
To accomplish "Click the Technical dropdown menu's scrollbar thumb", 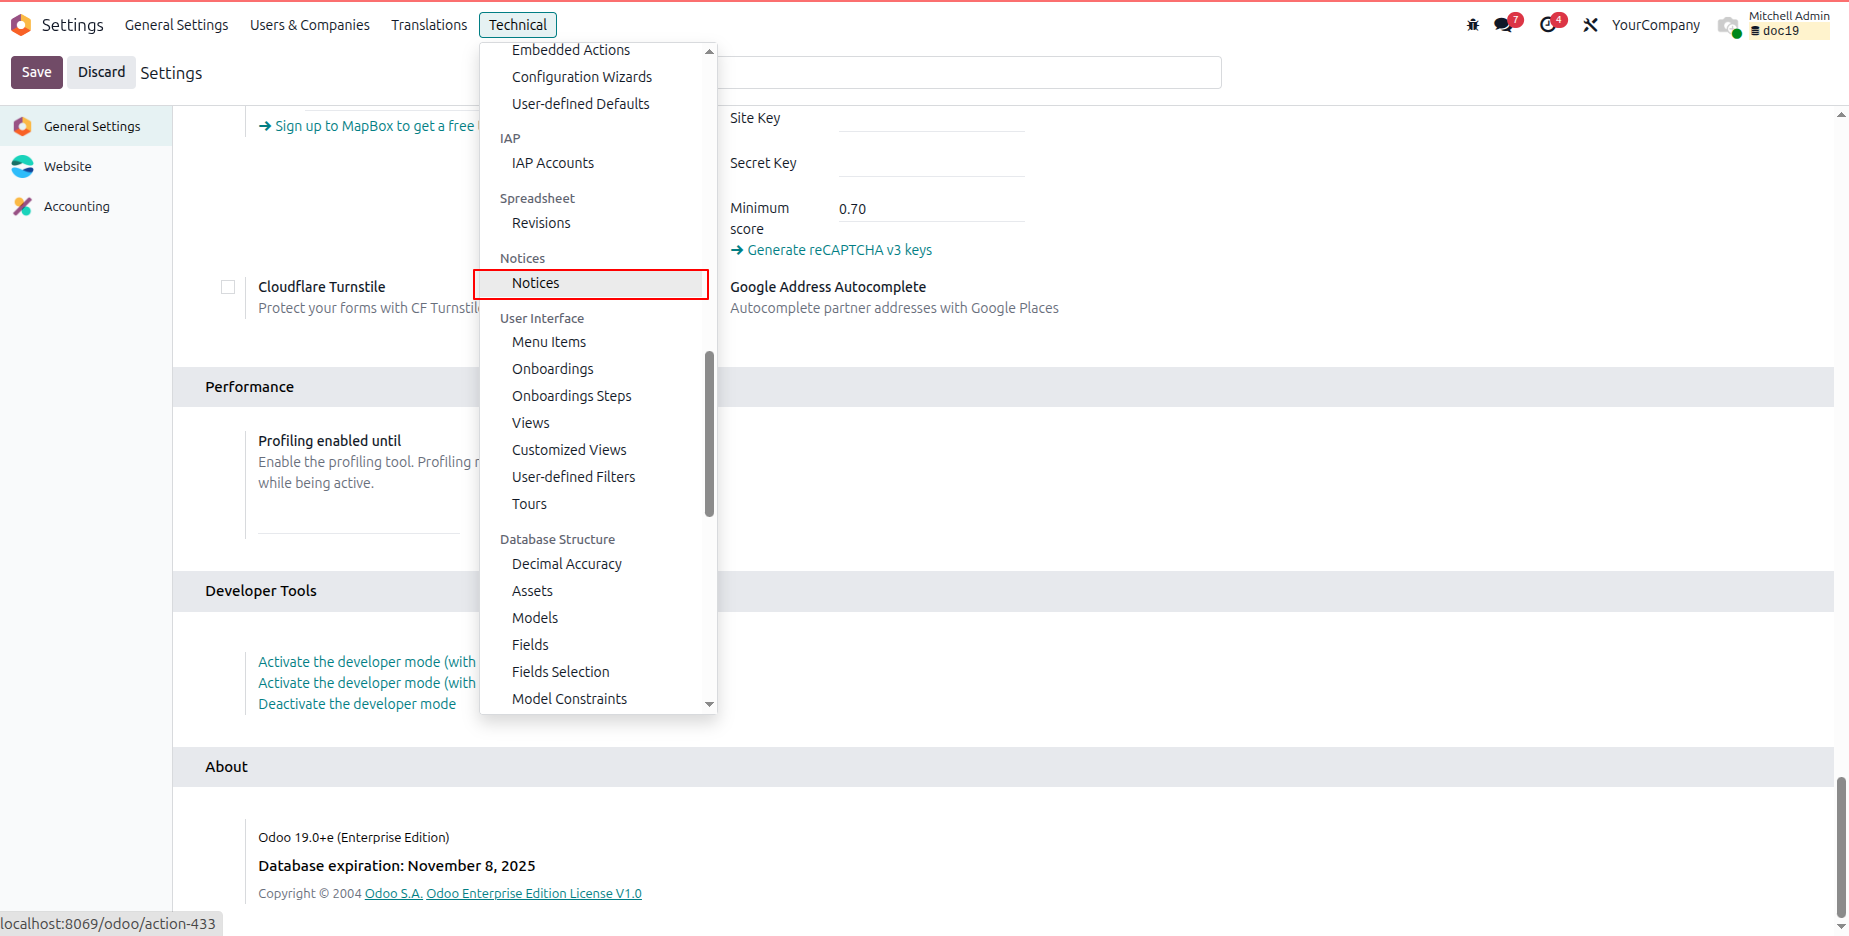I will pos(709,434).
